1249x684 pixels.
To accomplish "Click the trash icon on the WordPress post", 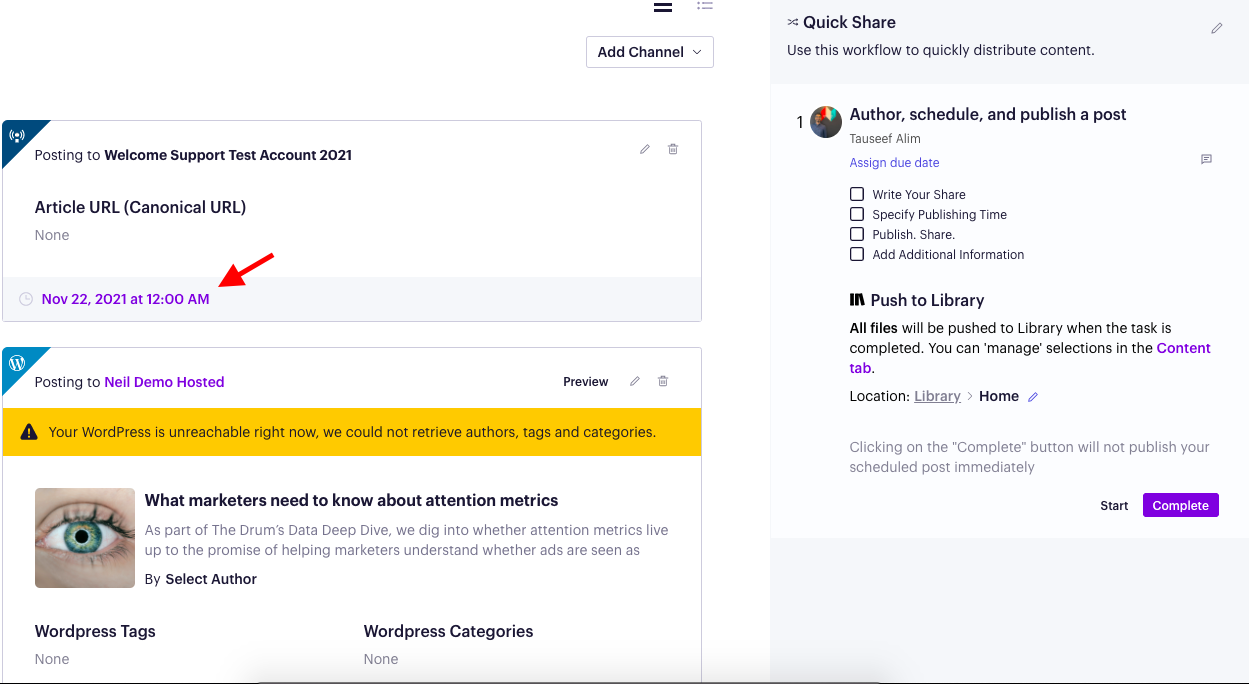I will coord(662,380).
